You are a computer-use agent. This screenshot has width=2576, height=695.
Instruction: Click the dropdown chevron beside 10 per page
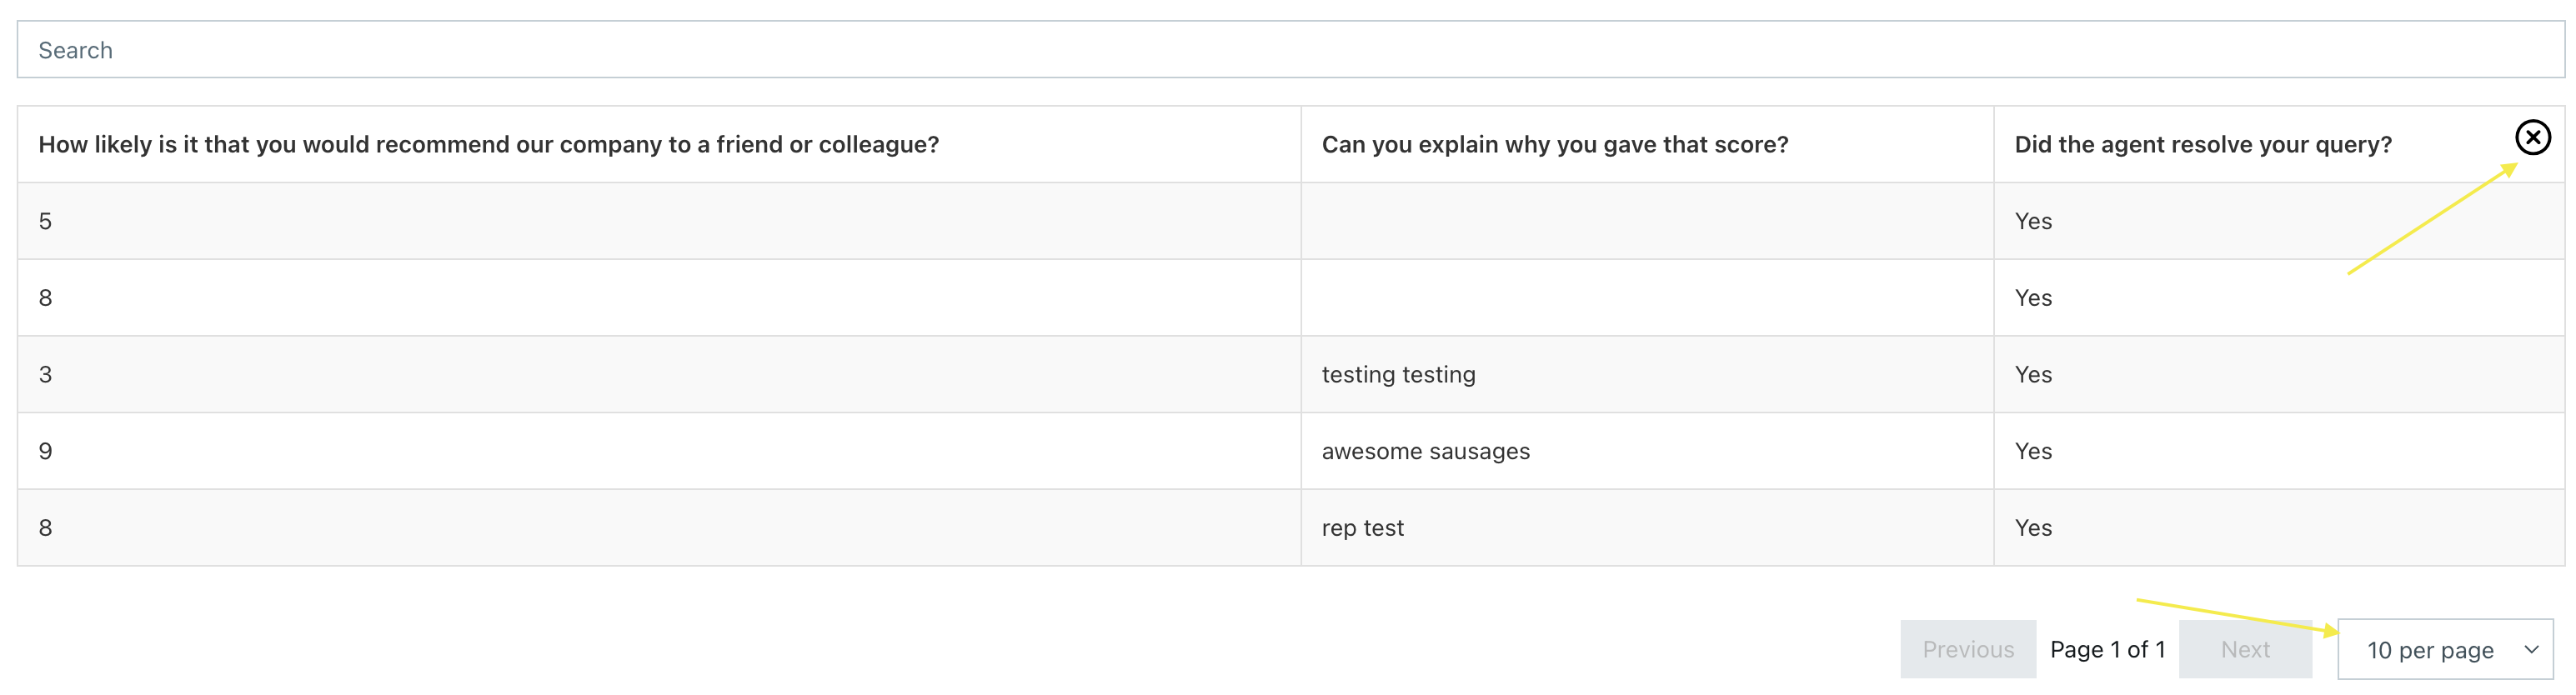click(2531, 650)
